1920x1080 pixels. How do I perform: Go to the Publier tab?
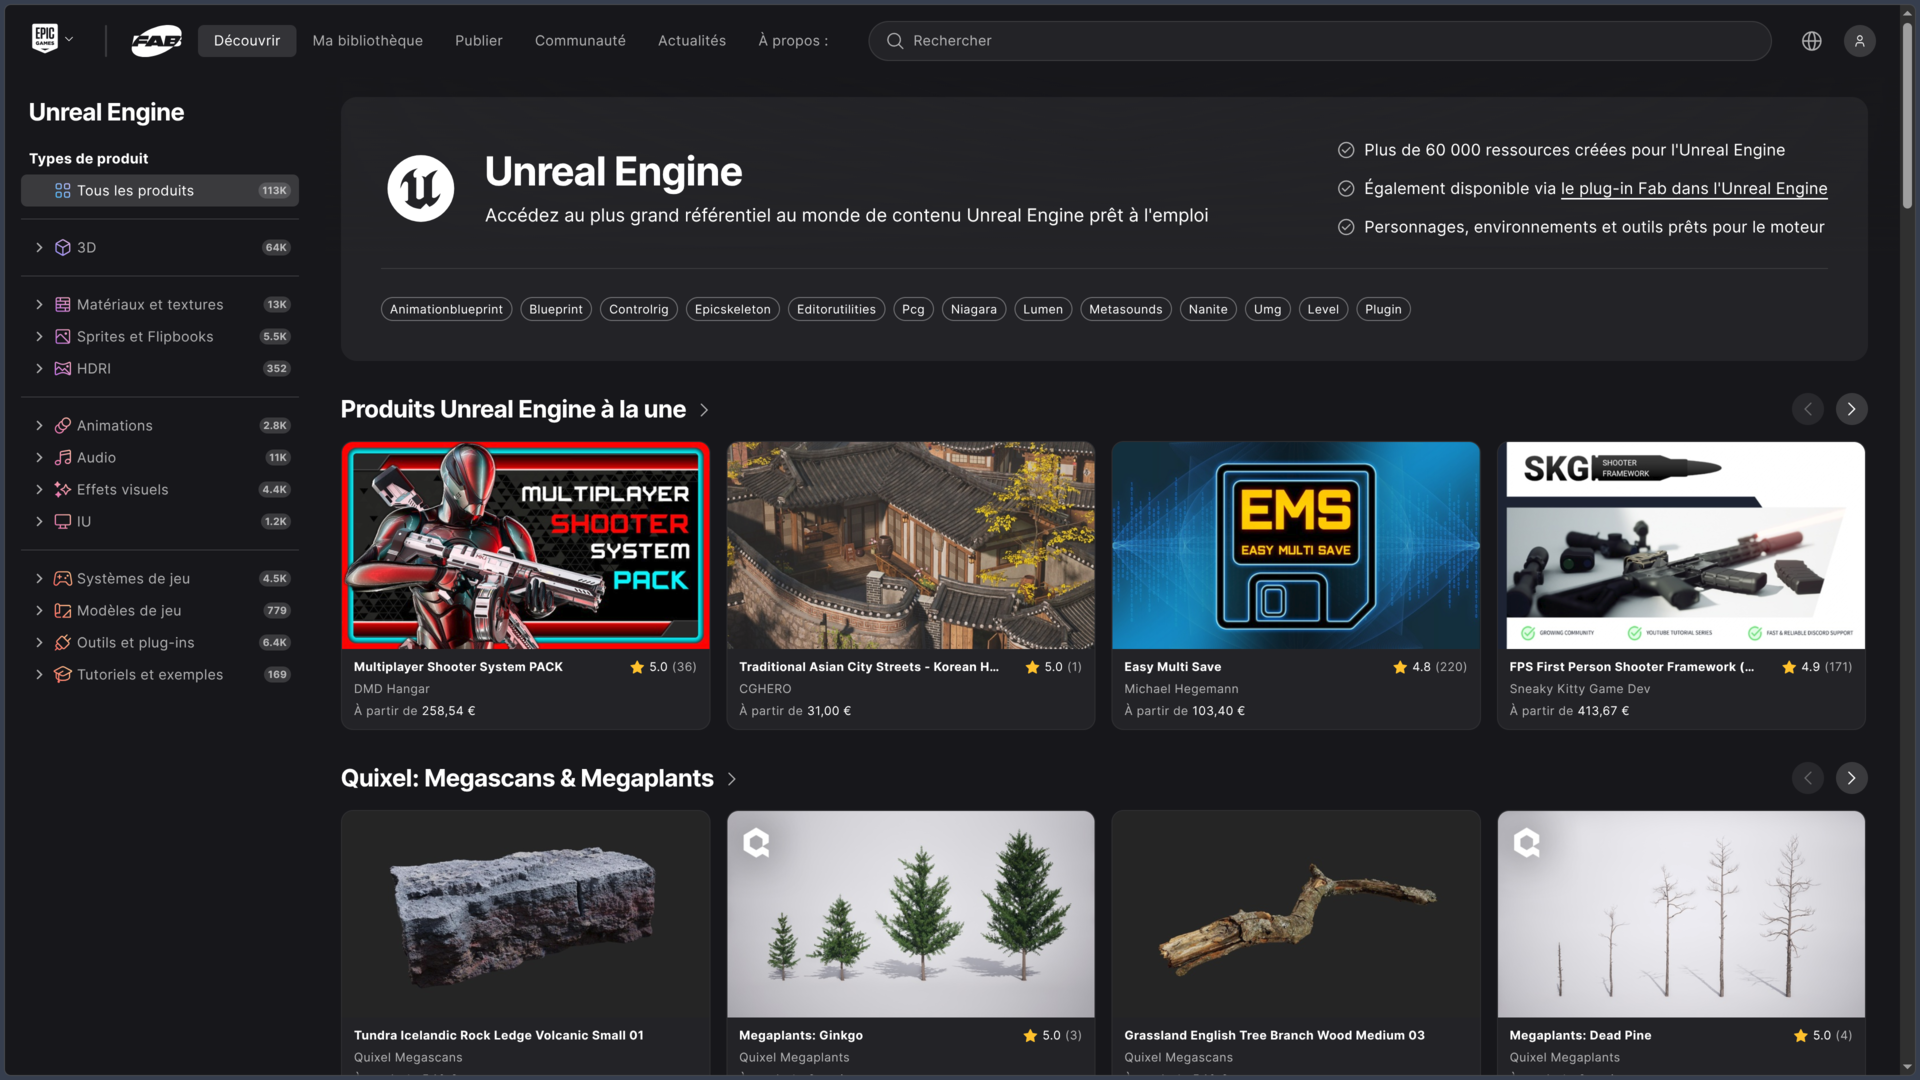coord(478,41)
